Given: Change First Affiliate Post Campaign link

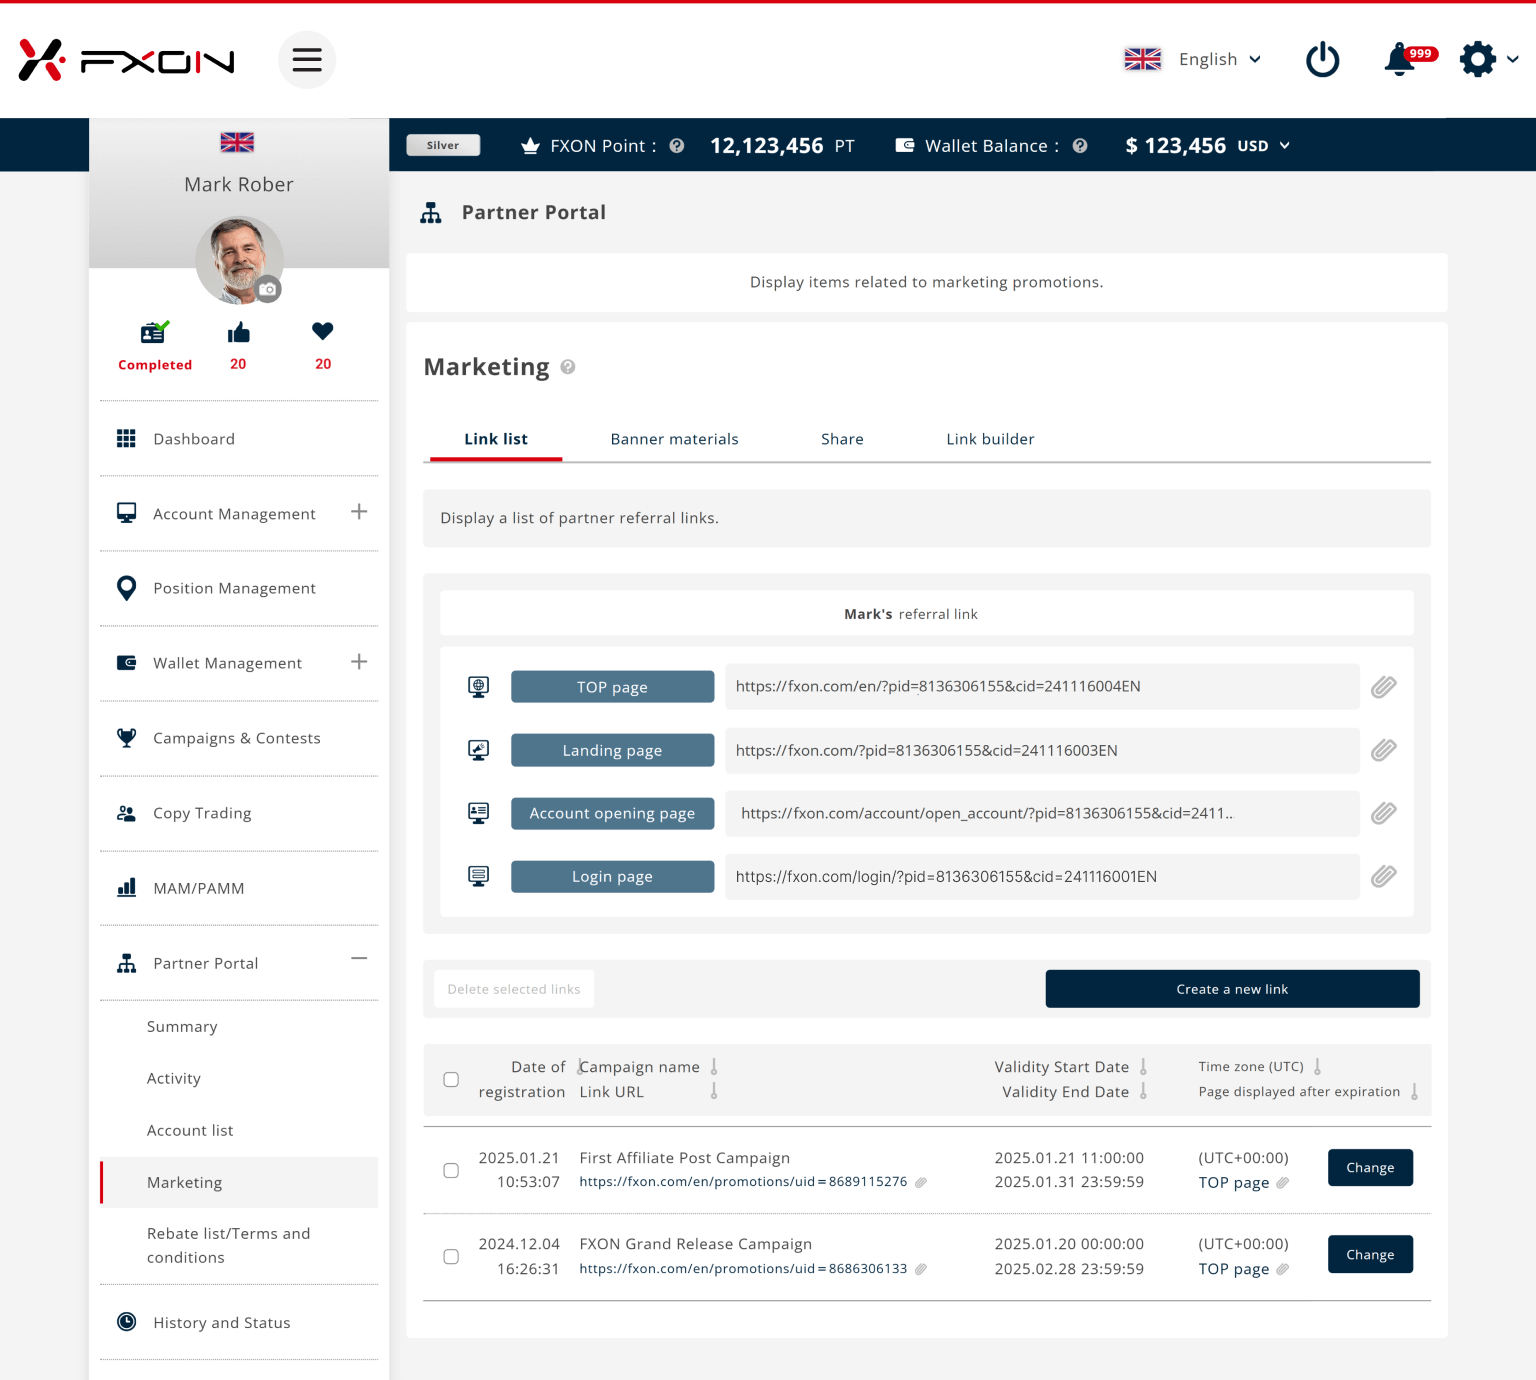Looking at the screenshot, I should (1370, 1168).
